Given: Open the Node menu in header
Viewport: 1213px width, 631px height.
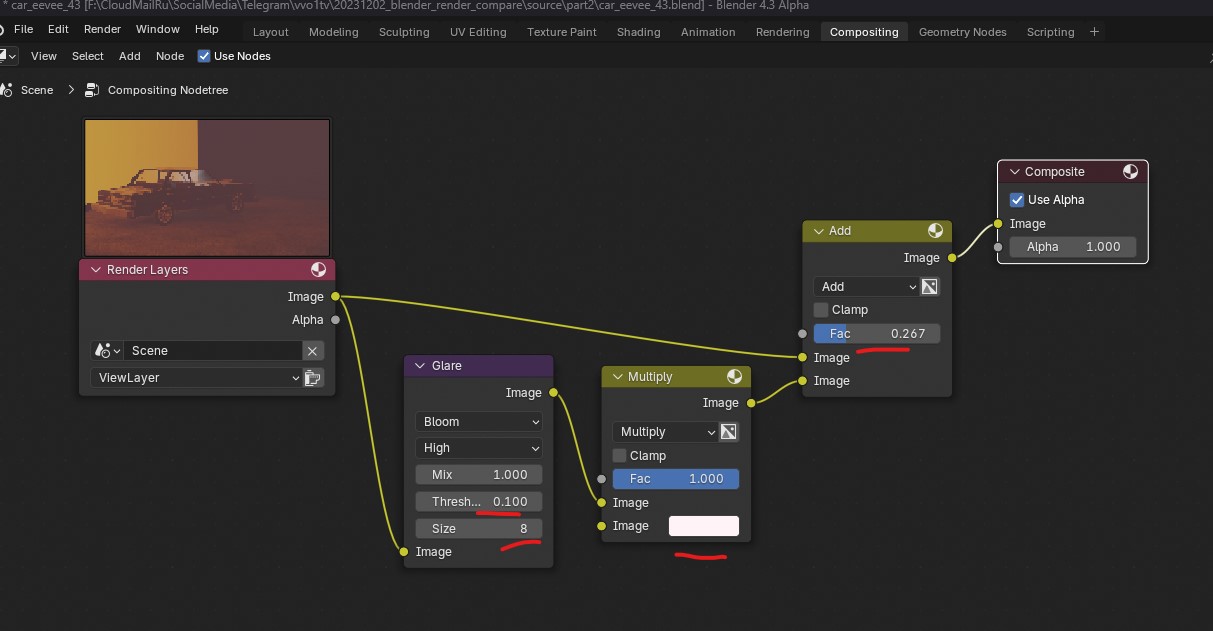Looking at the screenshot, I should click(x=170, y=56).
